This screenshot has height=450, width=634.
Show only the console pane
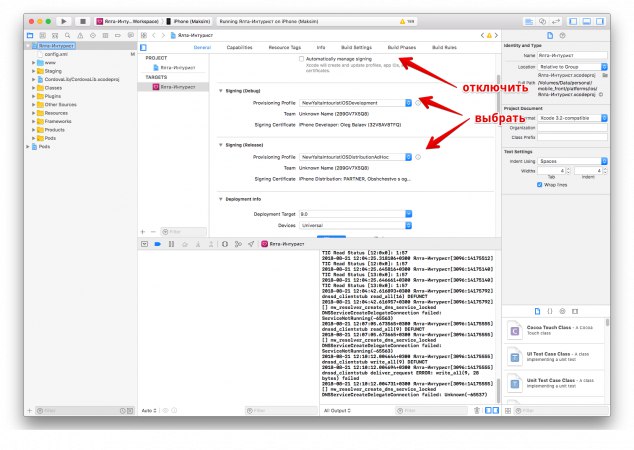(x=495, y=410)
